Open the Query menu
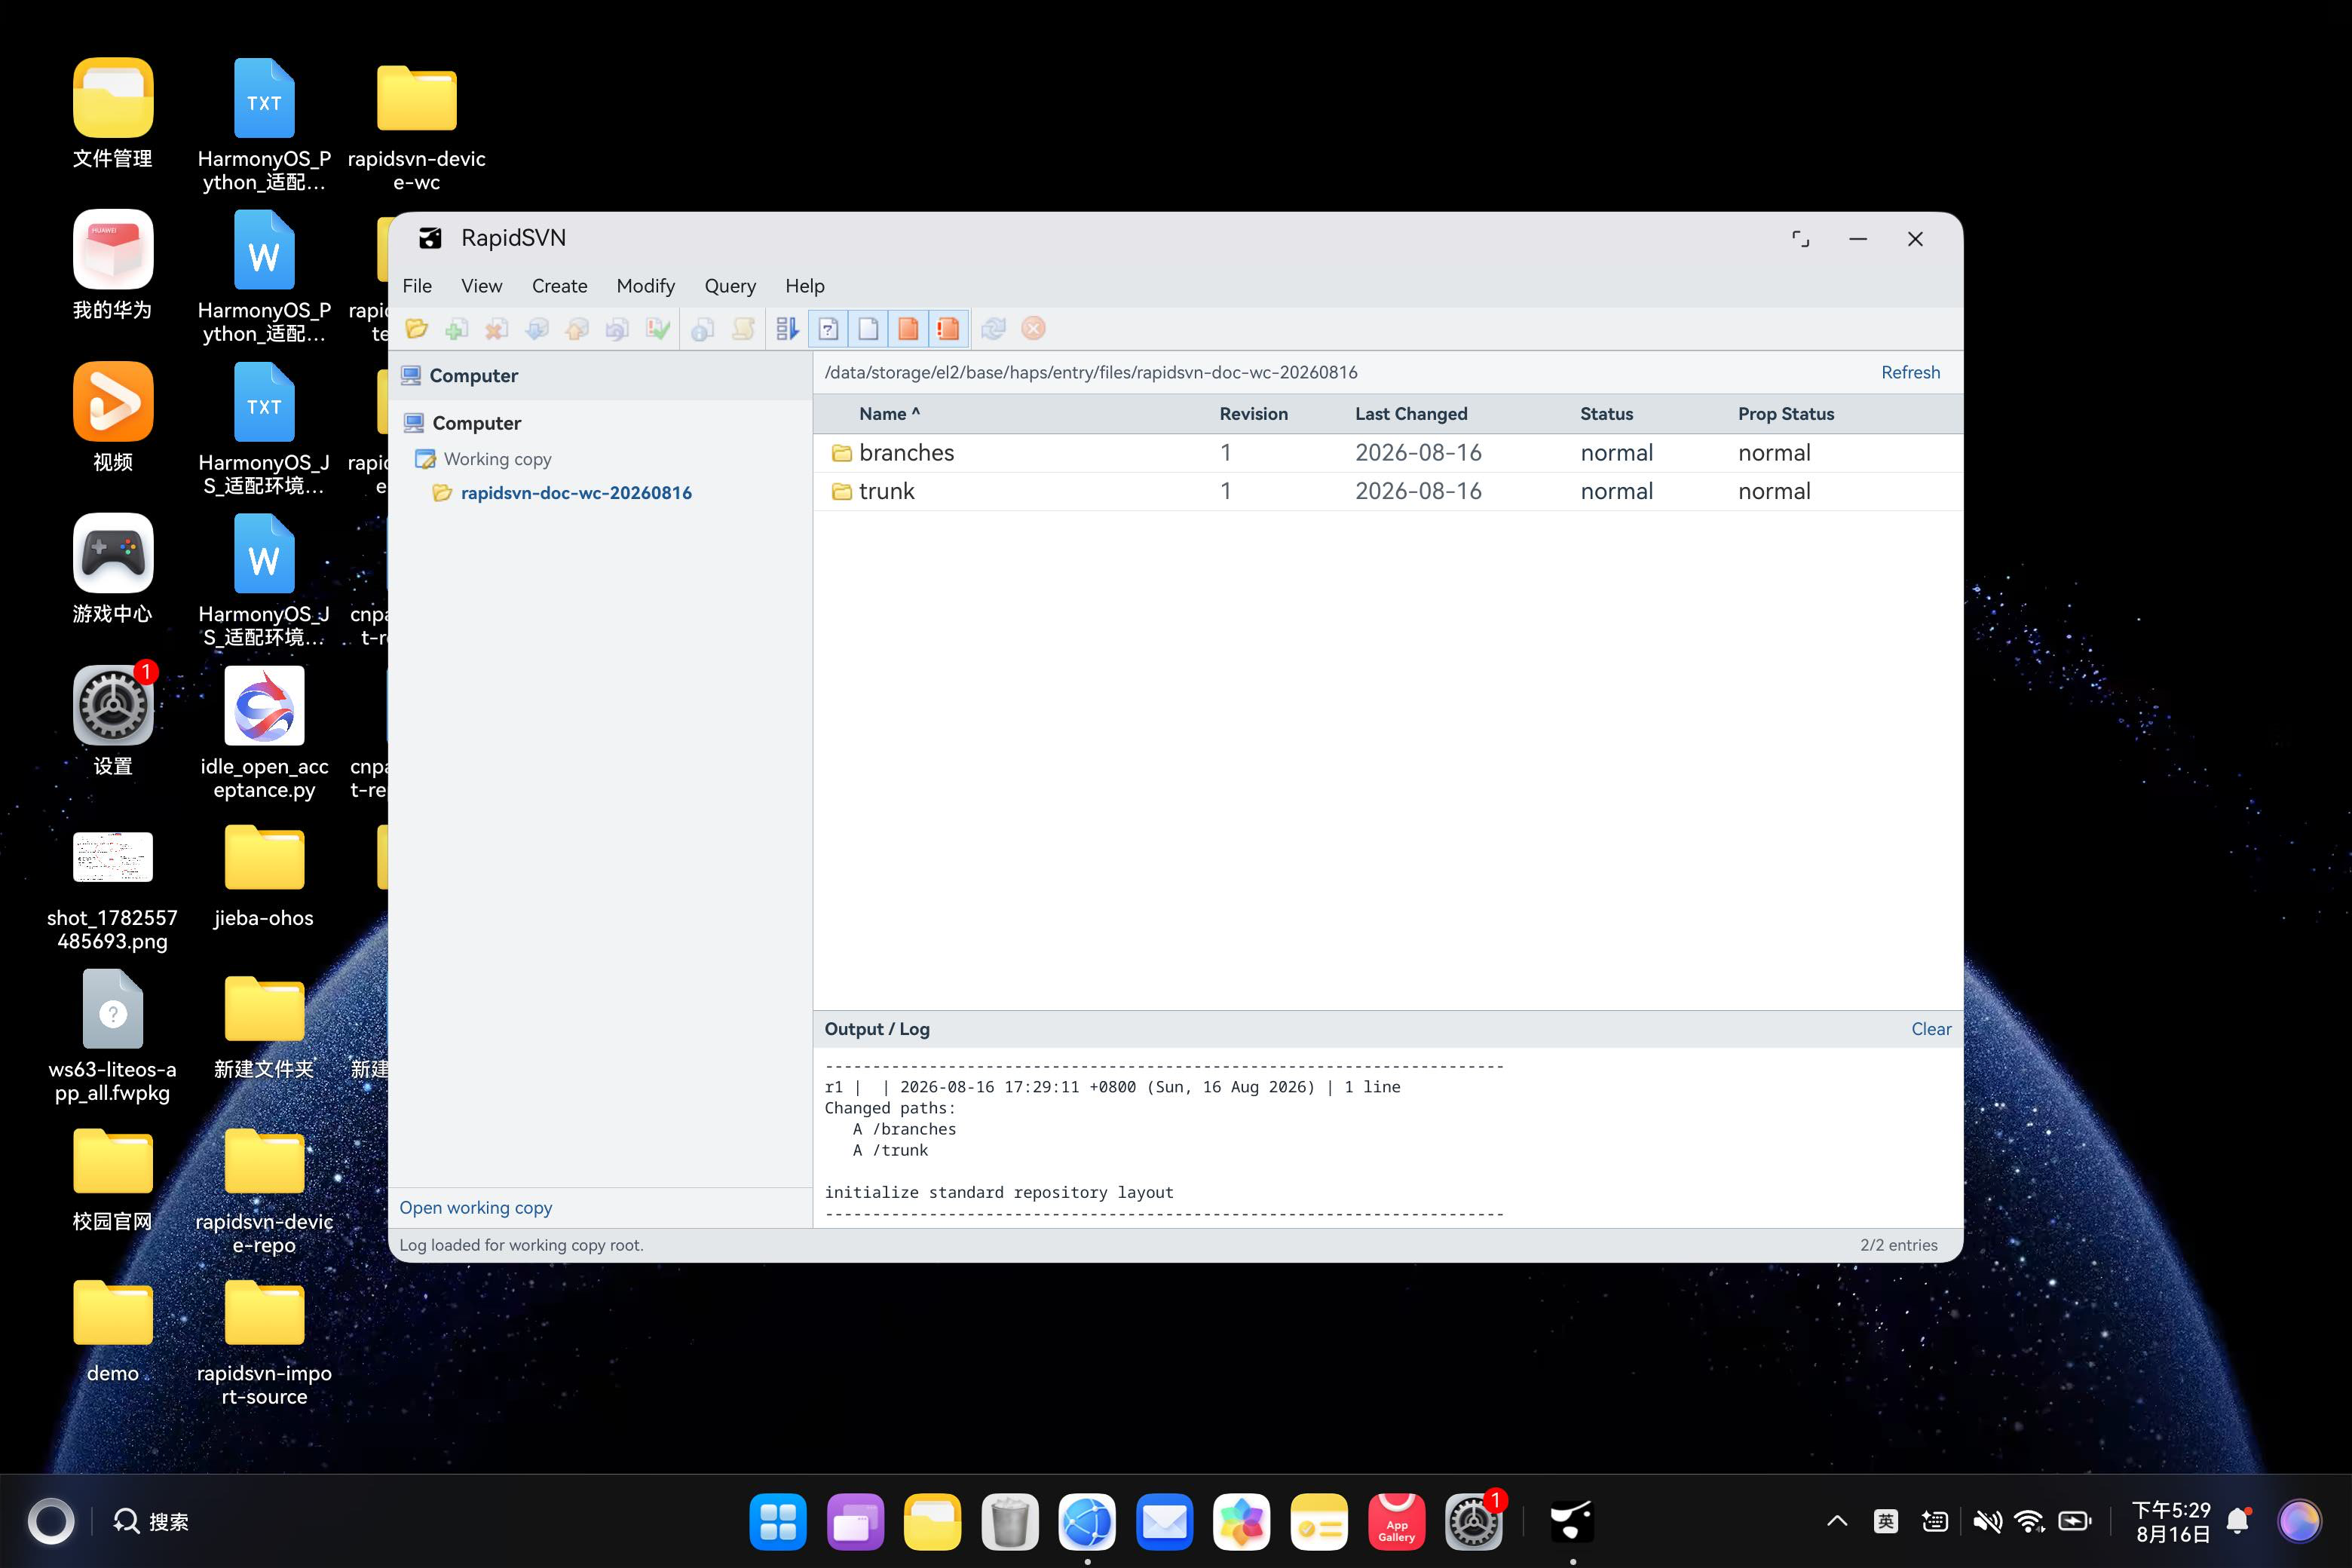The image size is (2352, 1568). (x=730, y=286)
